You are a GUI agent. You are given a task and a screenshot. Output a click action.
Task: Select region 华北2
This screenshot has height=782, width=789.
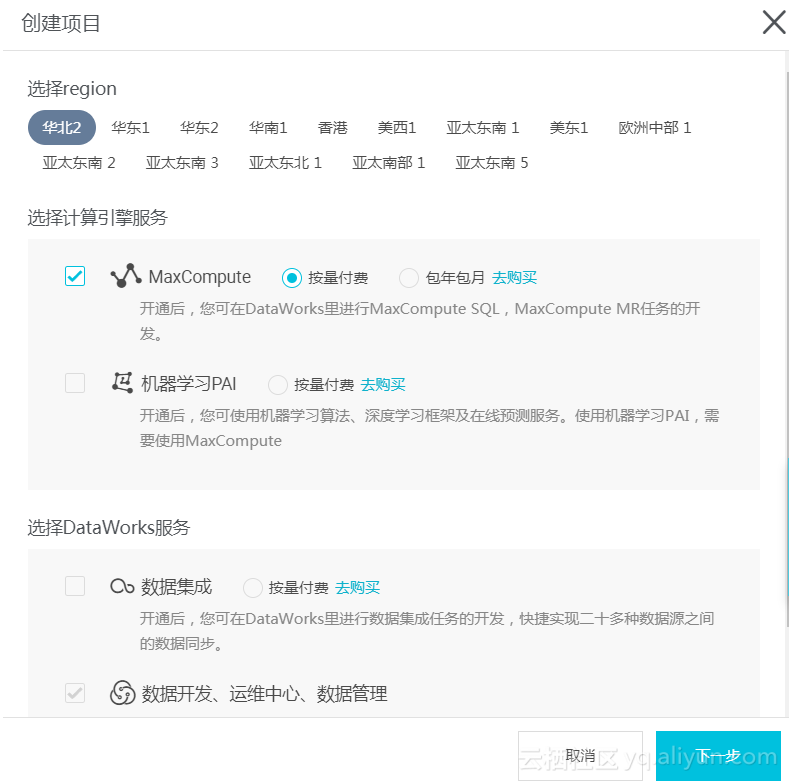click(x=62, y=127)
